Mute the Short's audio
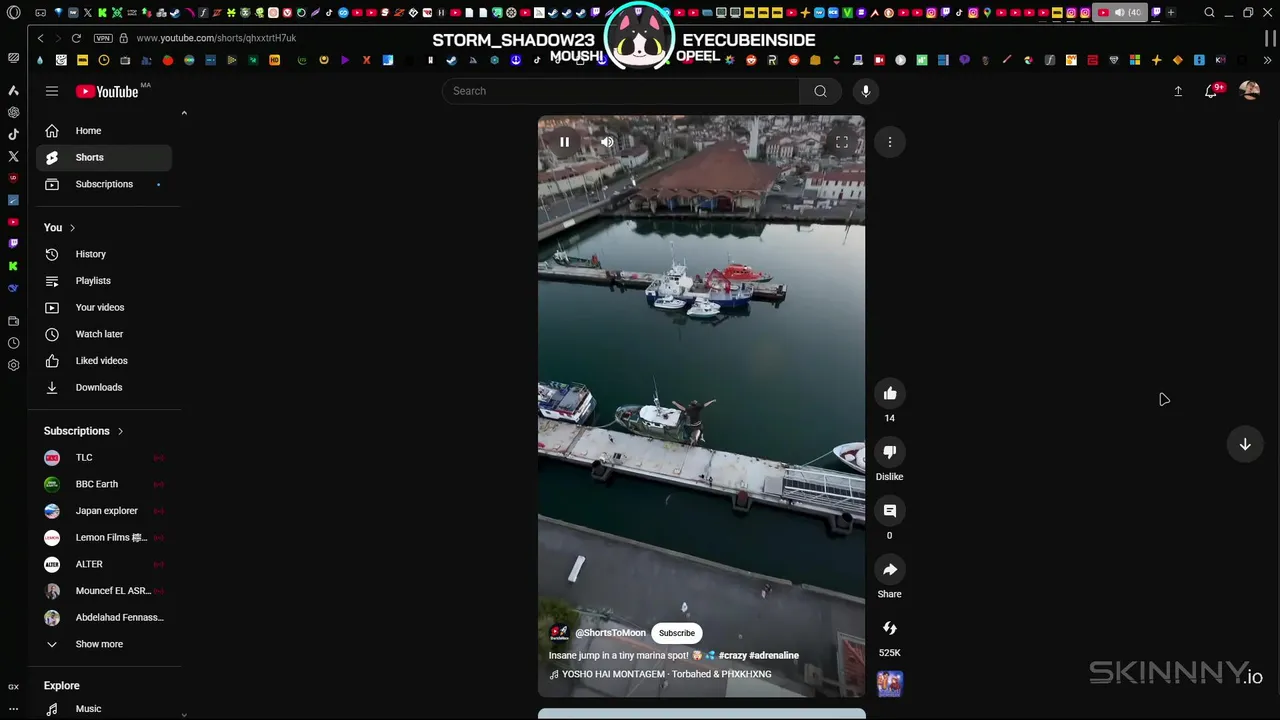 point(607,142)
